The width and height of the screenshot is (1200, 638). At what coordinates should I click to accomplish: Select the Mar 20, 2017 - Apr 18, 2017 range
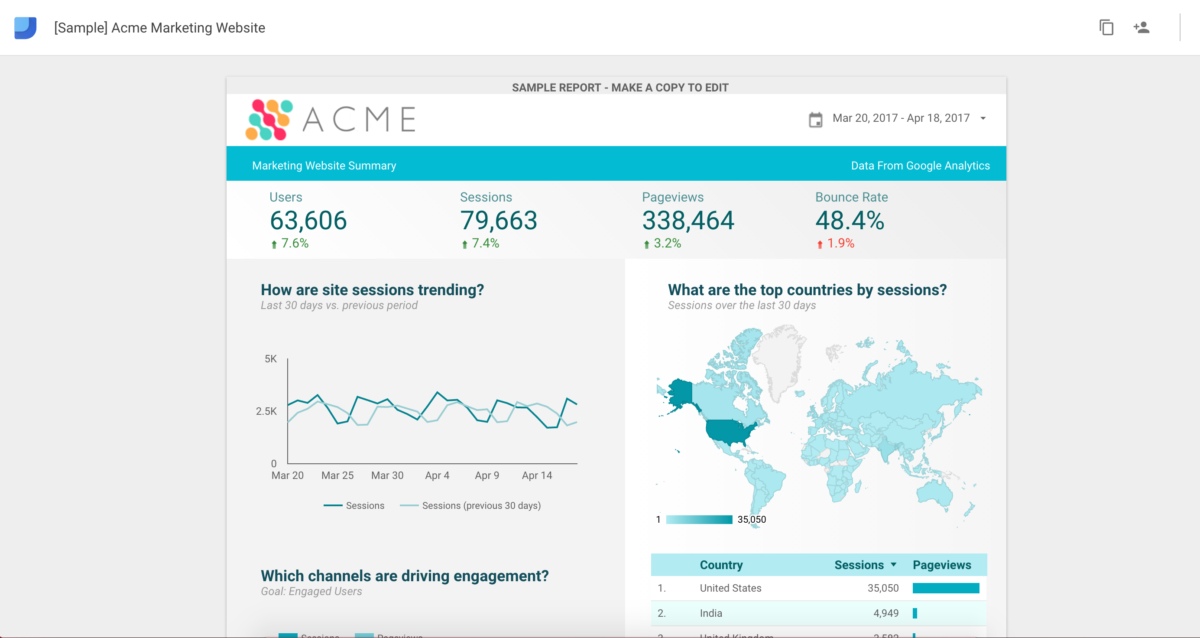[901, 118]
